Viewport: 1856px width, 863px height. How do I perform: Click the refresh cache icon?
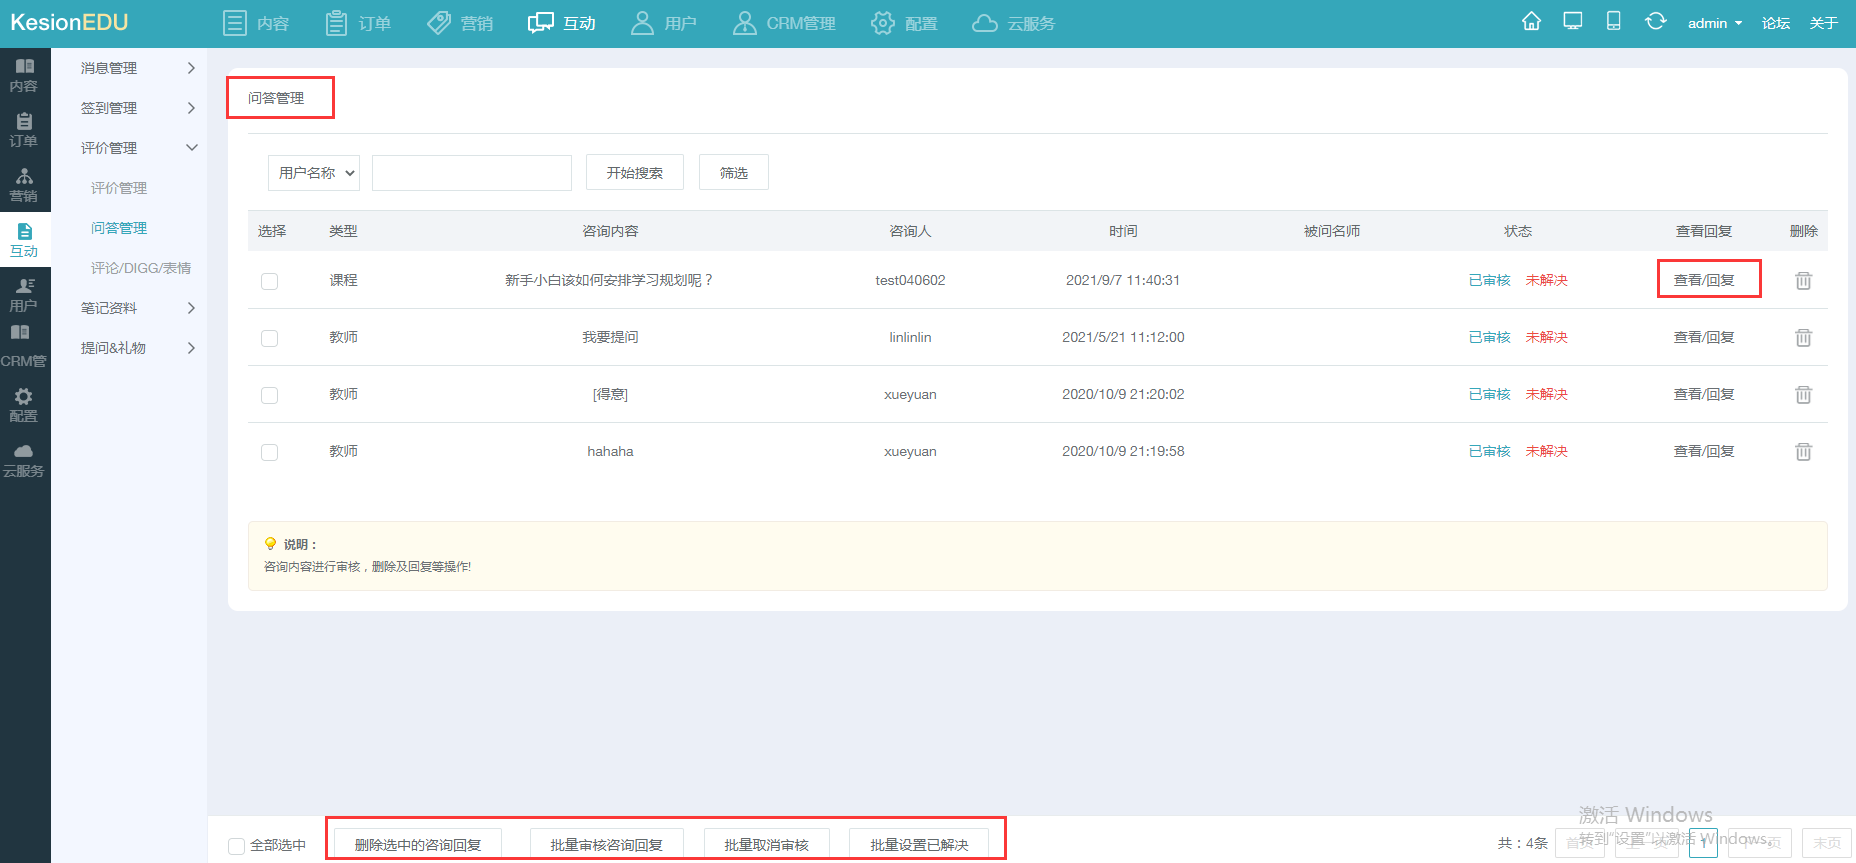click(x=1655, y=22)
